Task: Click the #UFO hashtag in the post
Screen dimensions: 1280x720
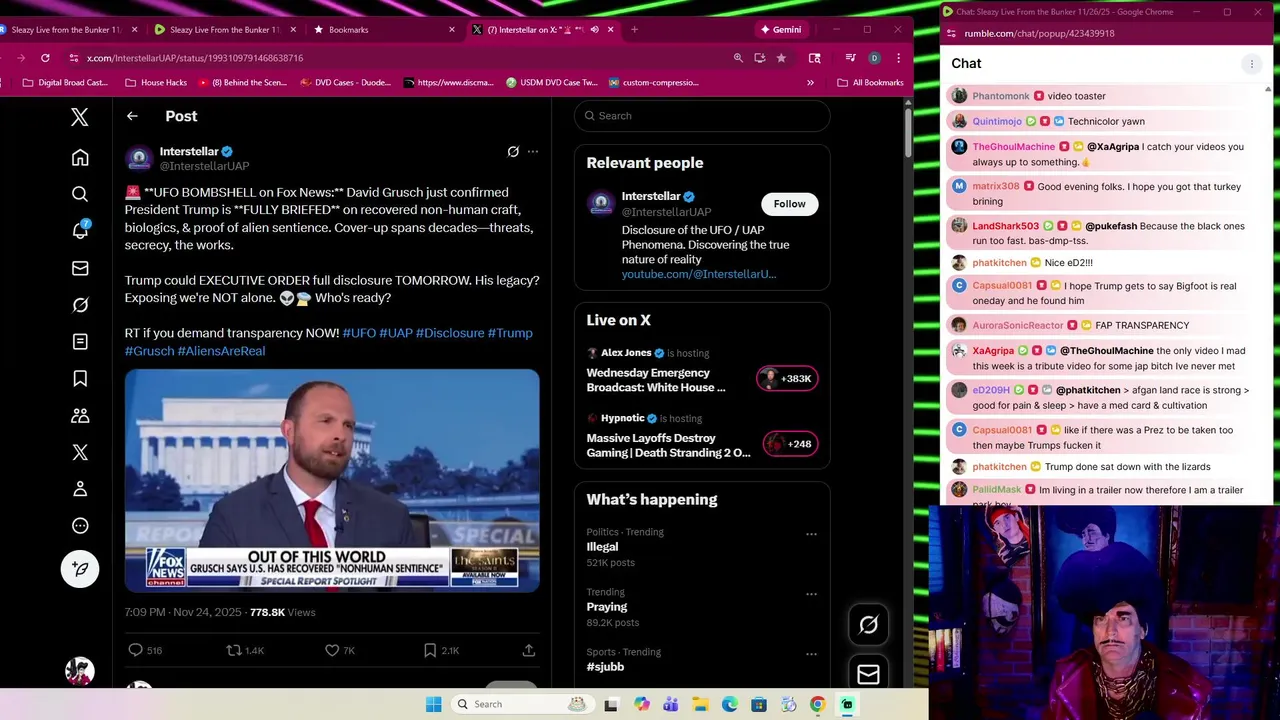Action: point(359,333)
